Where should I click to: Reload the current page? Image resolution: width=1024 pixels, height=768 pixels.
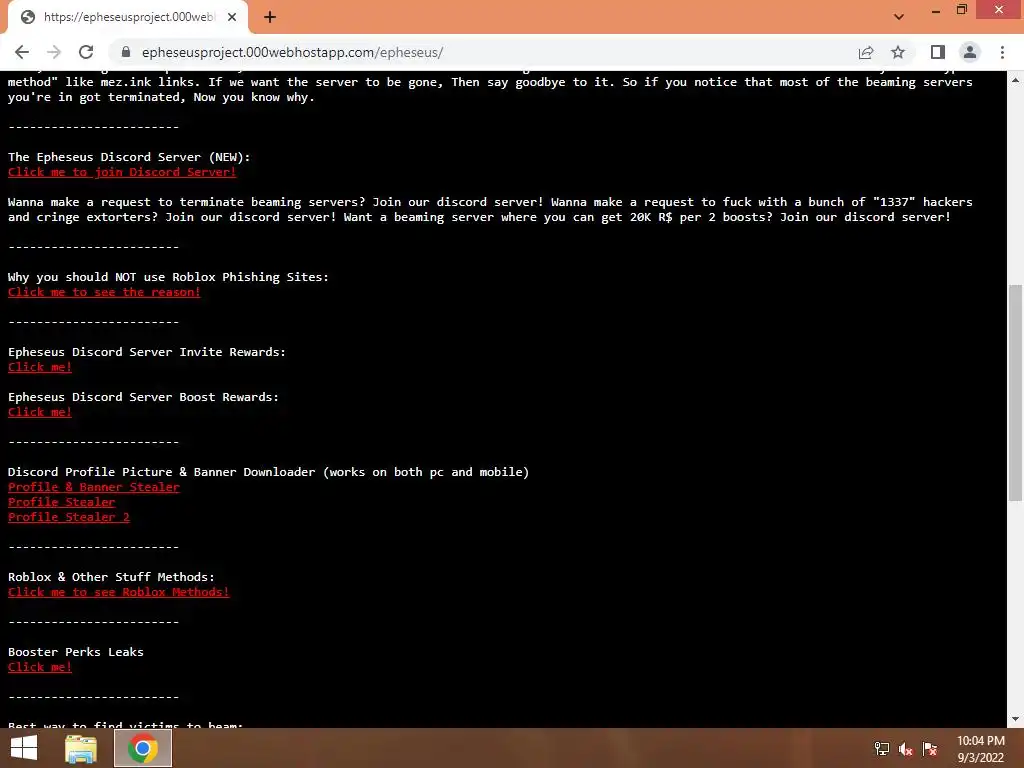pos(86,52)
